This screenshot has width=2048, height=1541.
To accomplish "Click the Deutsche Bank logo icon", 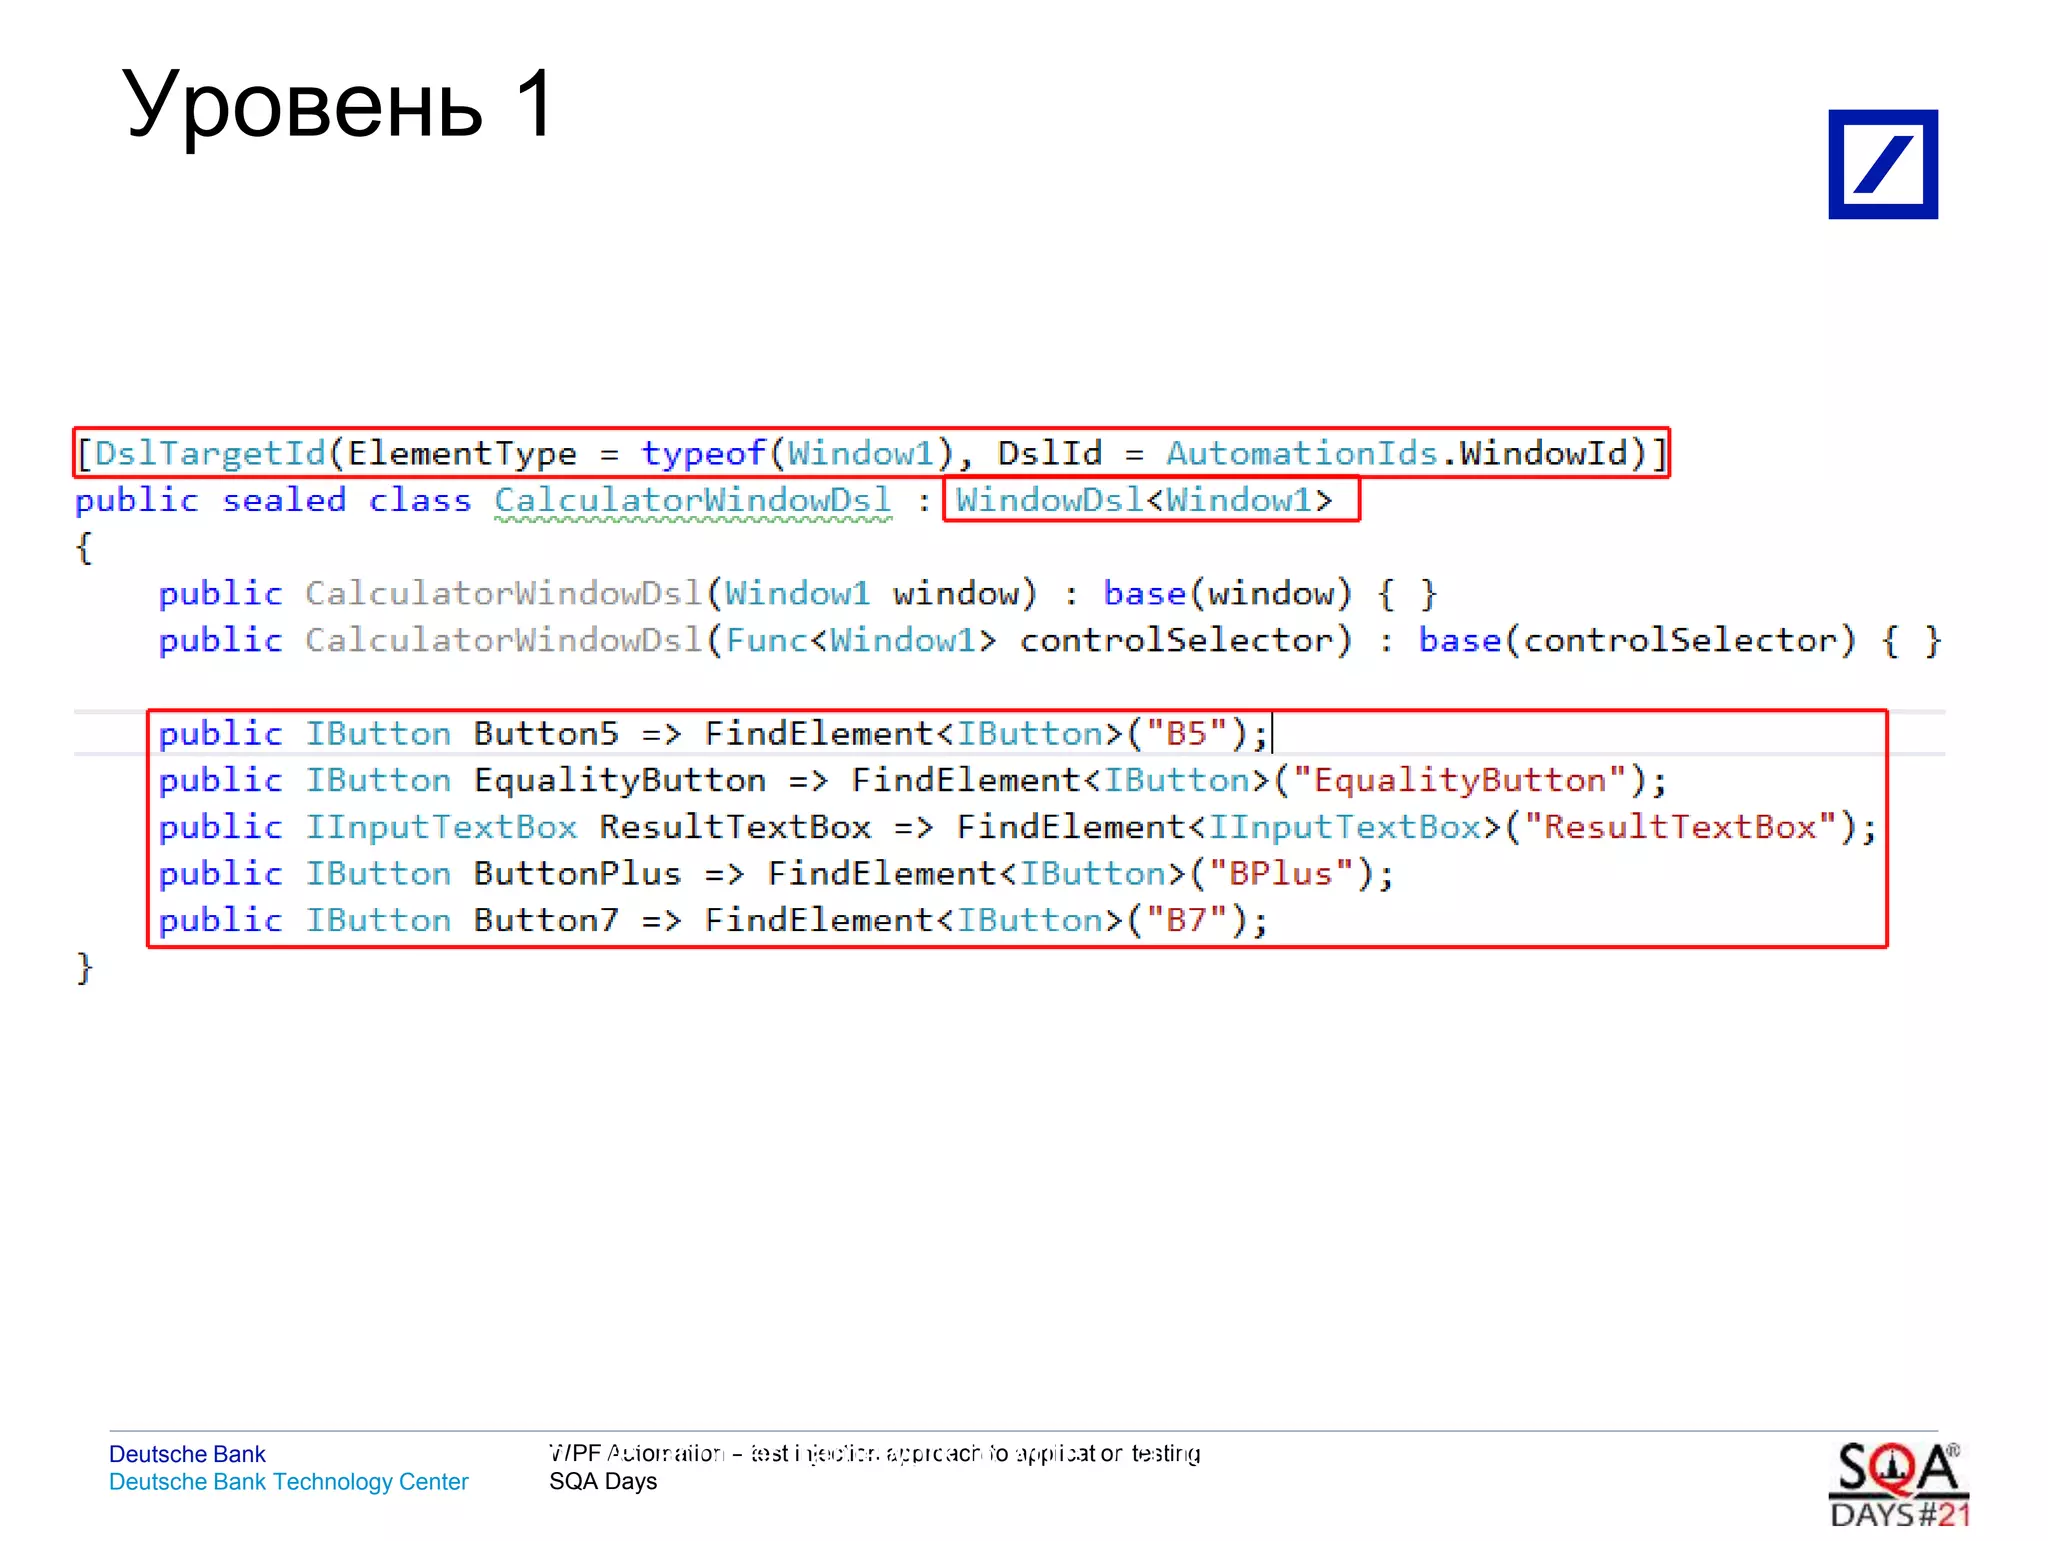I will pos(1882,164).
